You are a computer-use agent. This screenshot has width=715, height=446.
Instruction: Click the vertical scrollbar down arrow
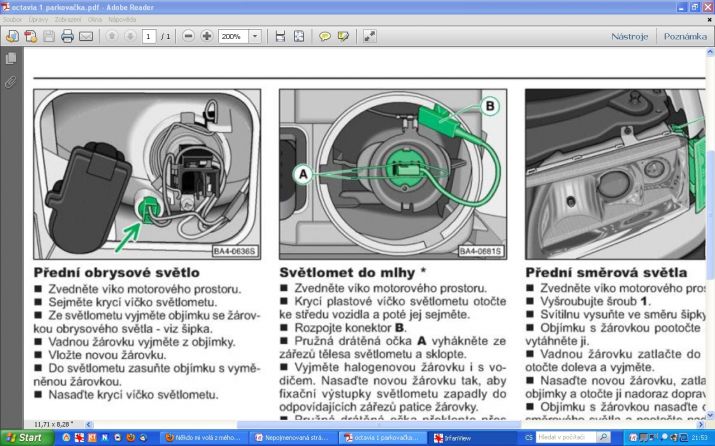pyautogui.click(x=710, y=415)
